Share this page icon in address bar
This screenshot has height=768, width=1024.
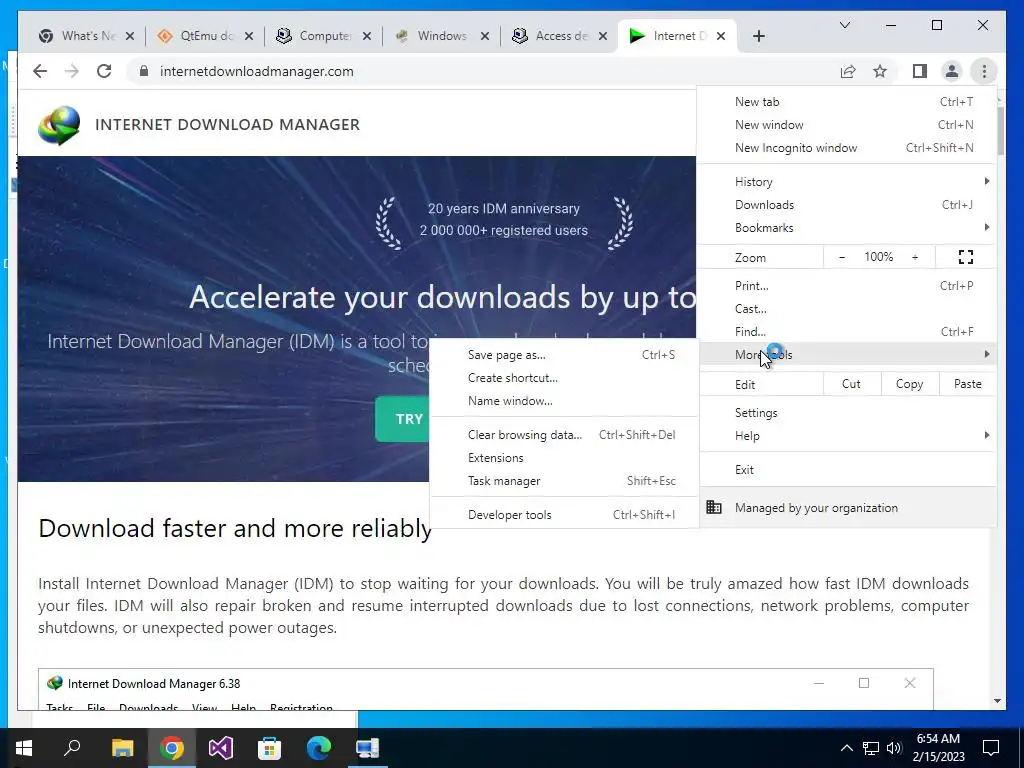pyautogui.click(x=848, y=71)
